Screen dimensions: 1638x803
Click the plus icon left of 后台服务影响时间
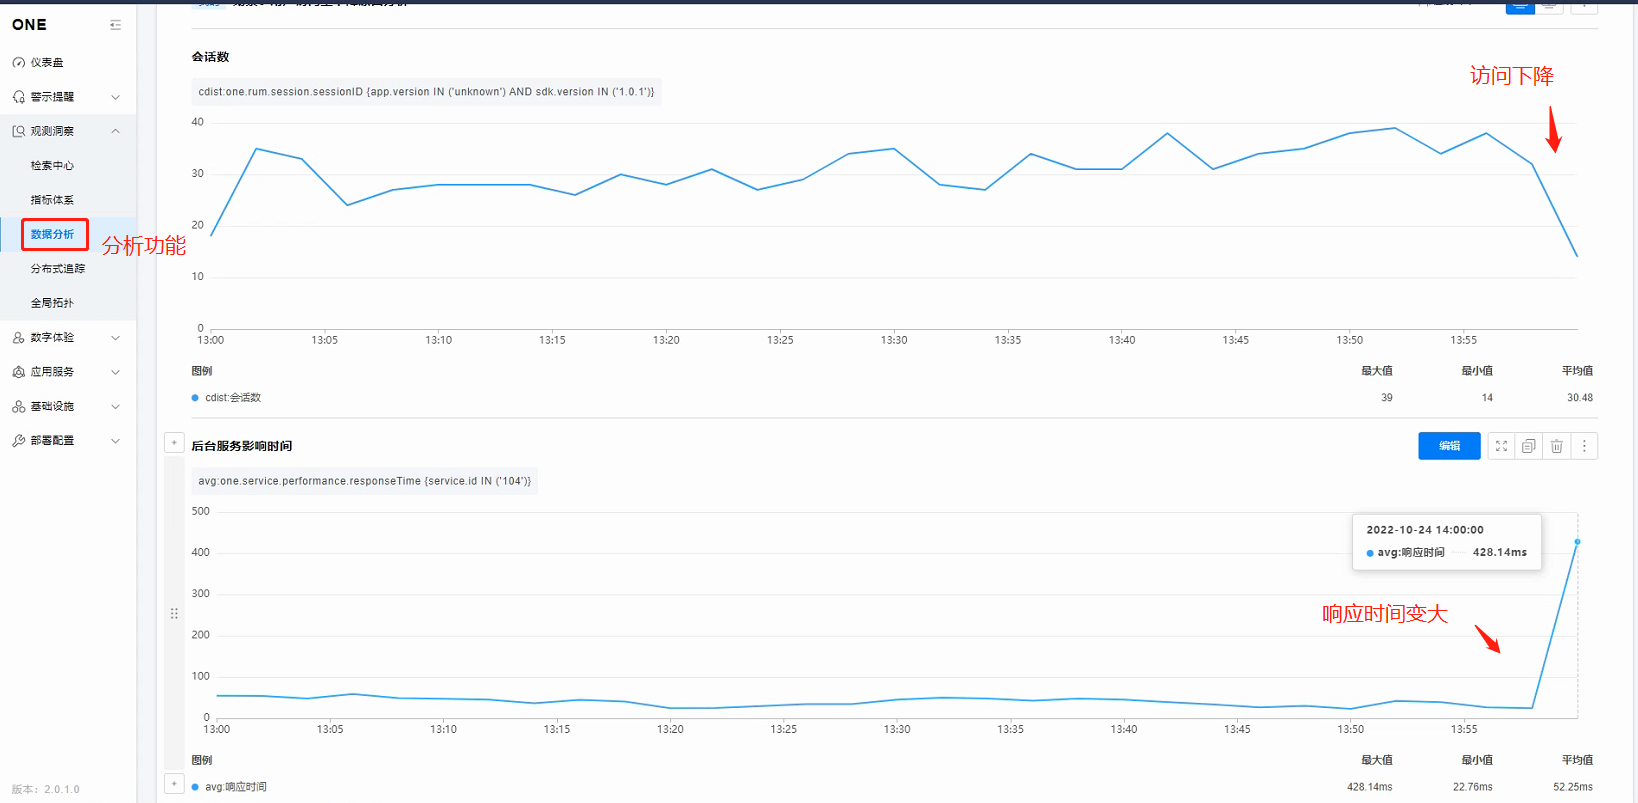pos(174,443)
